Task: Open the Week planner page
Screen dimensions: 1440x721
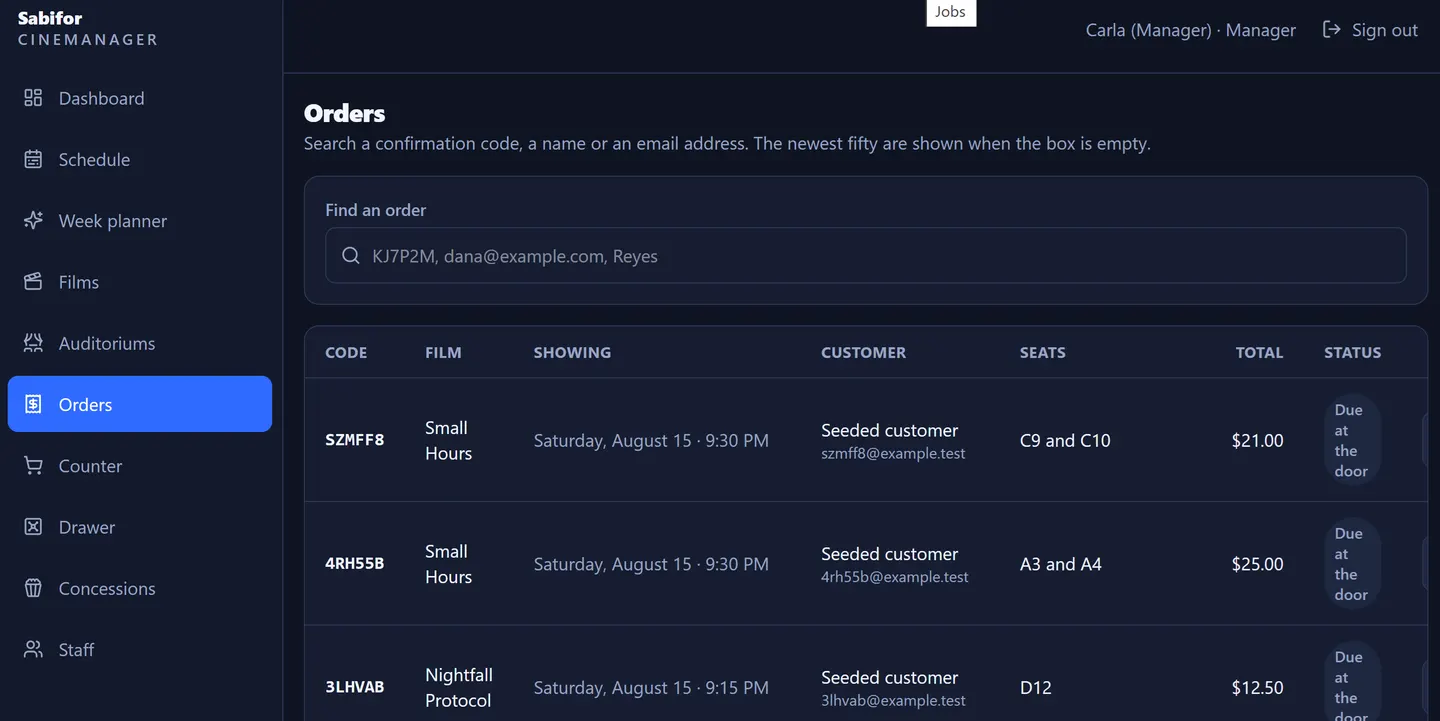Action: click(140, 220)
